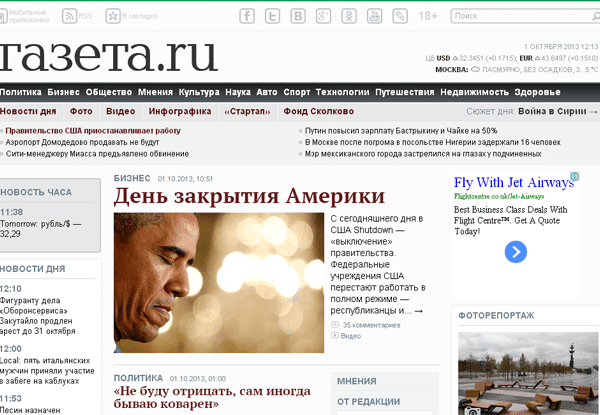
Task: Switch to the Фото tab
Action: pyautogui.click(x=81, y=111)
